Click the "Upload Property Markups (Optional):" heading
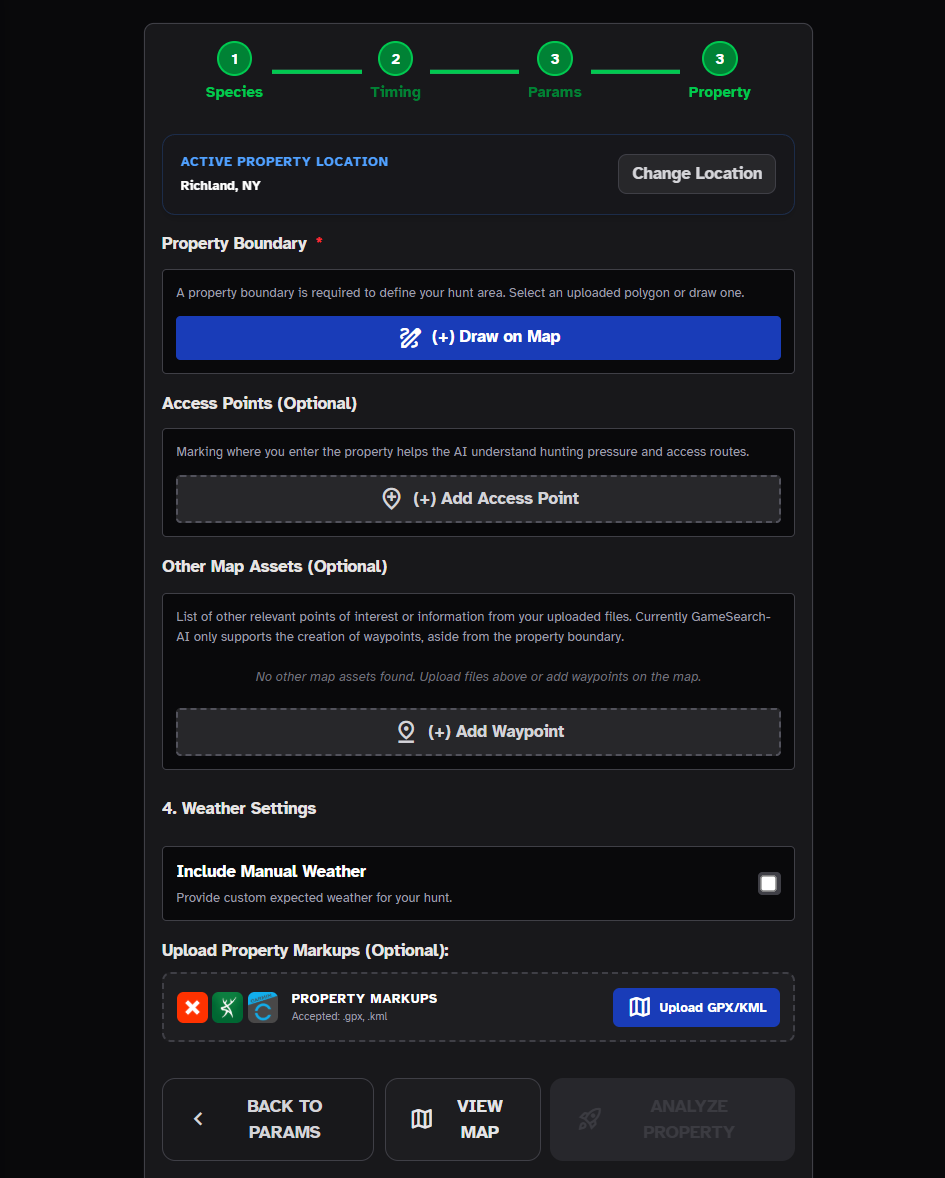 pyautogui.click(x=305, y=950)
